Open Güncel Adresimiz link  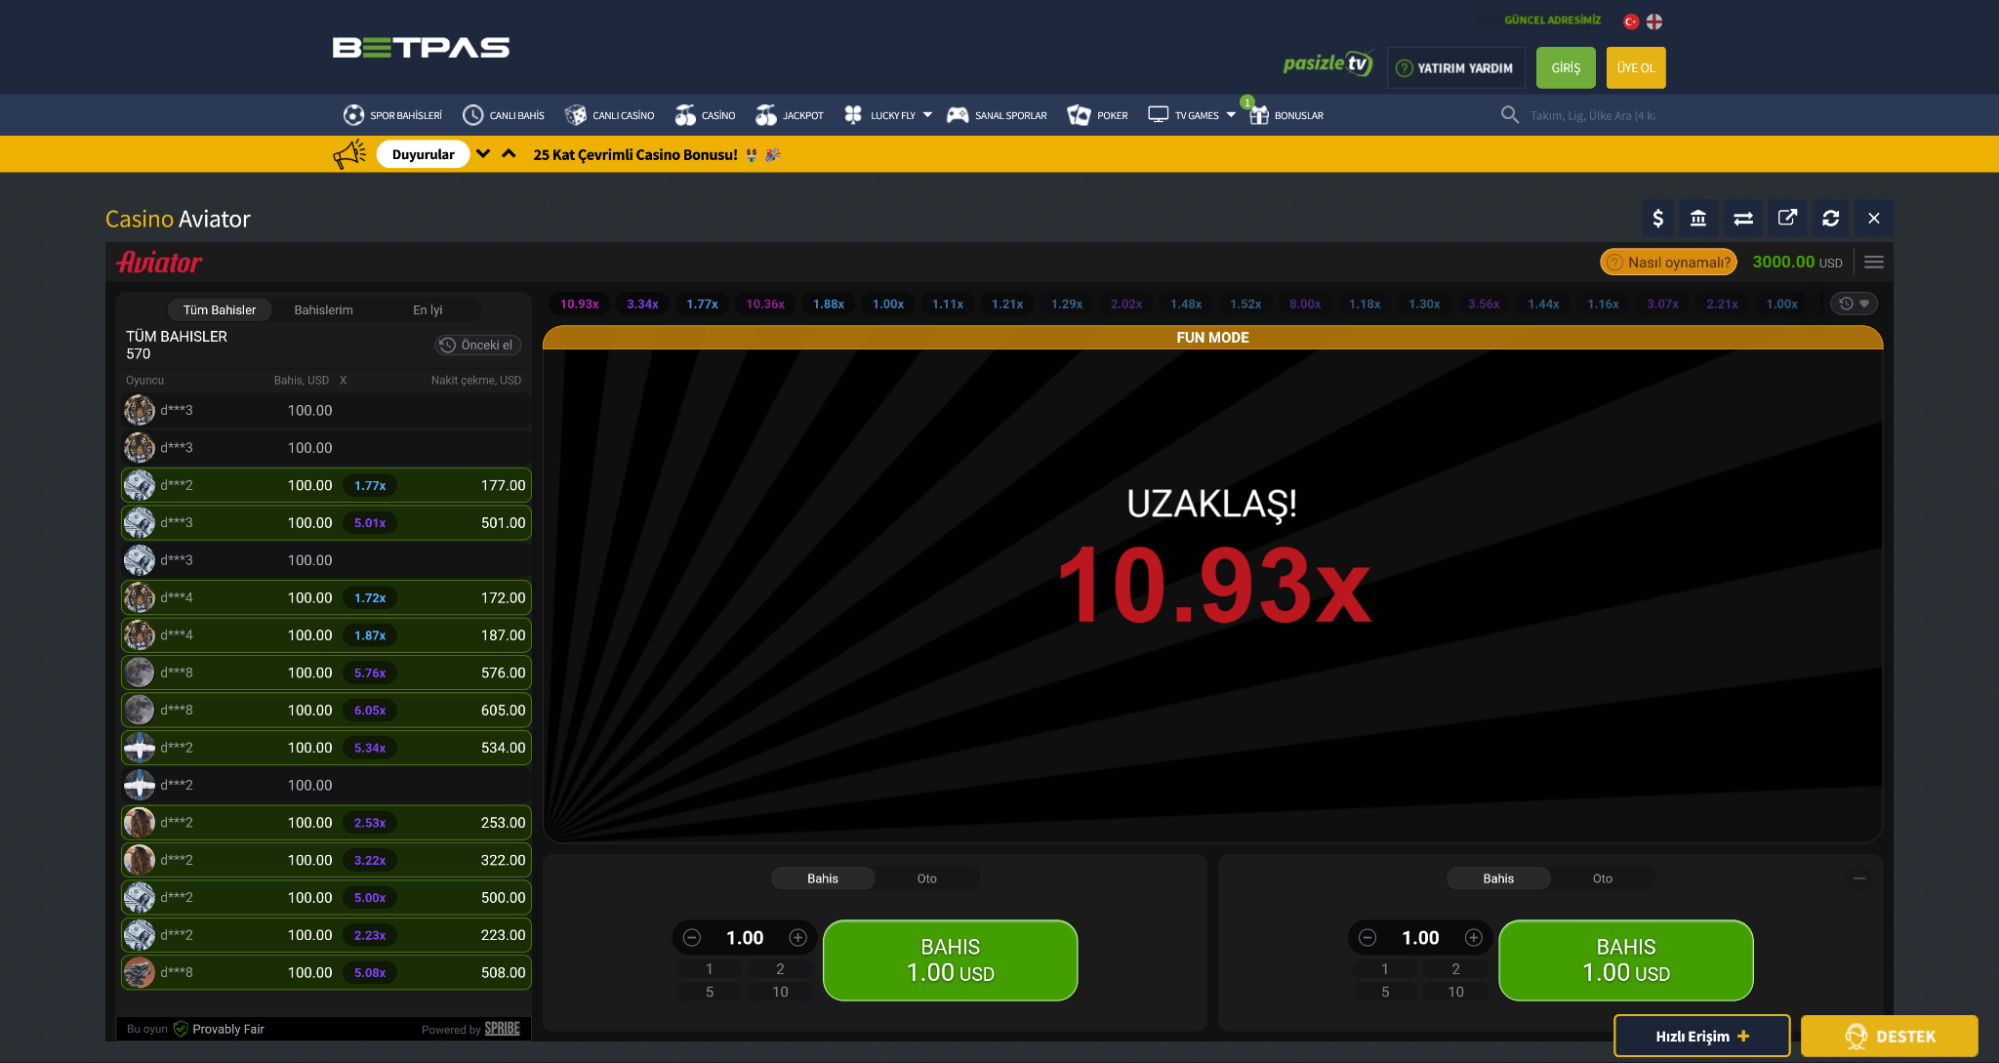1552,20
